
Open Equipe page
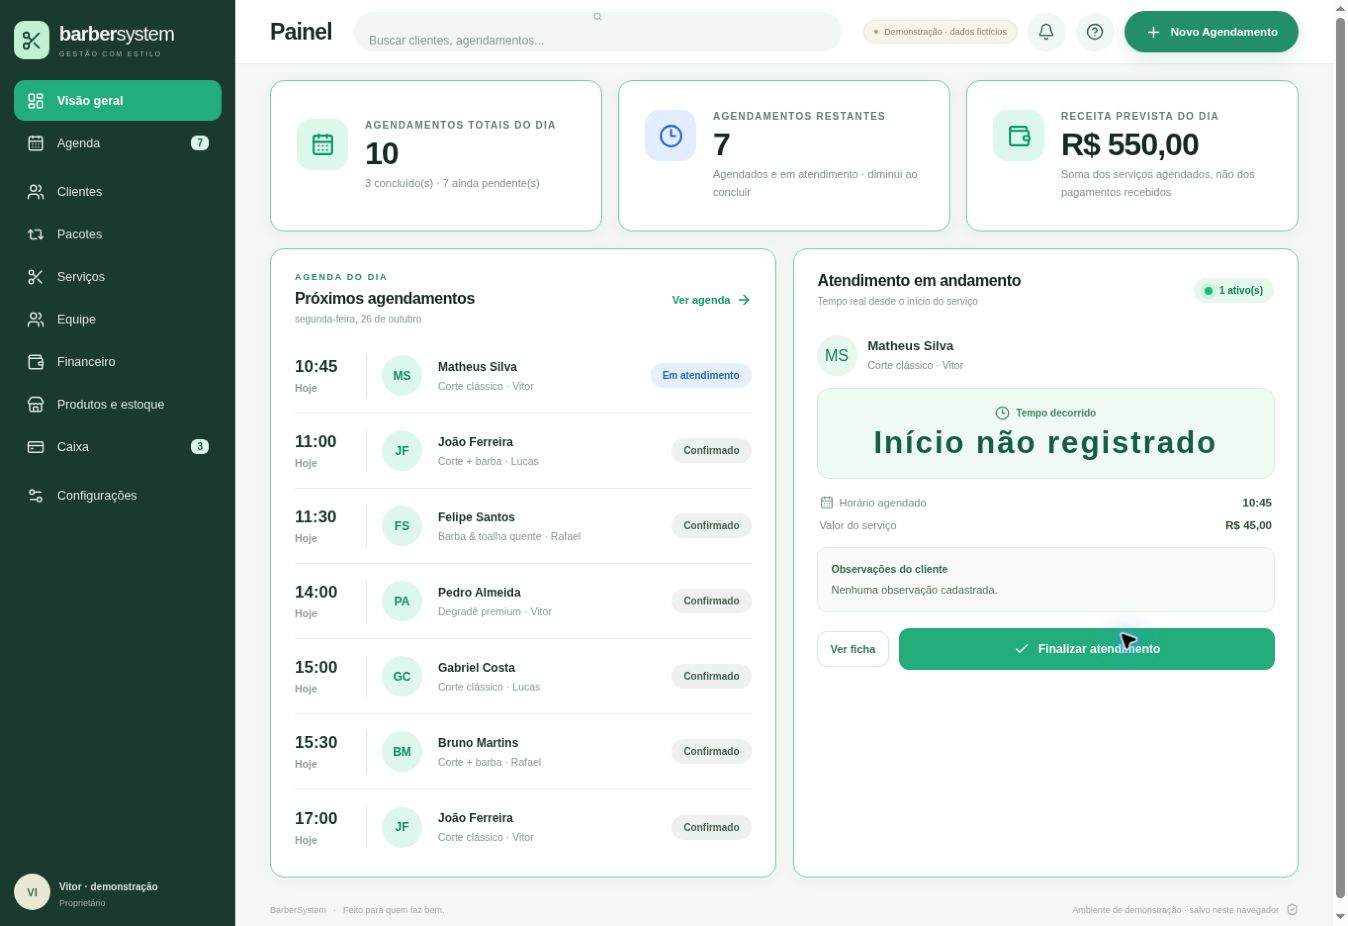pyautogui.click(x=118, y=319)
